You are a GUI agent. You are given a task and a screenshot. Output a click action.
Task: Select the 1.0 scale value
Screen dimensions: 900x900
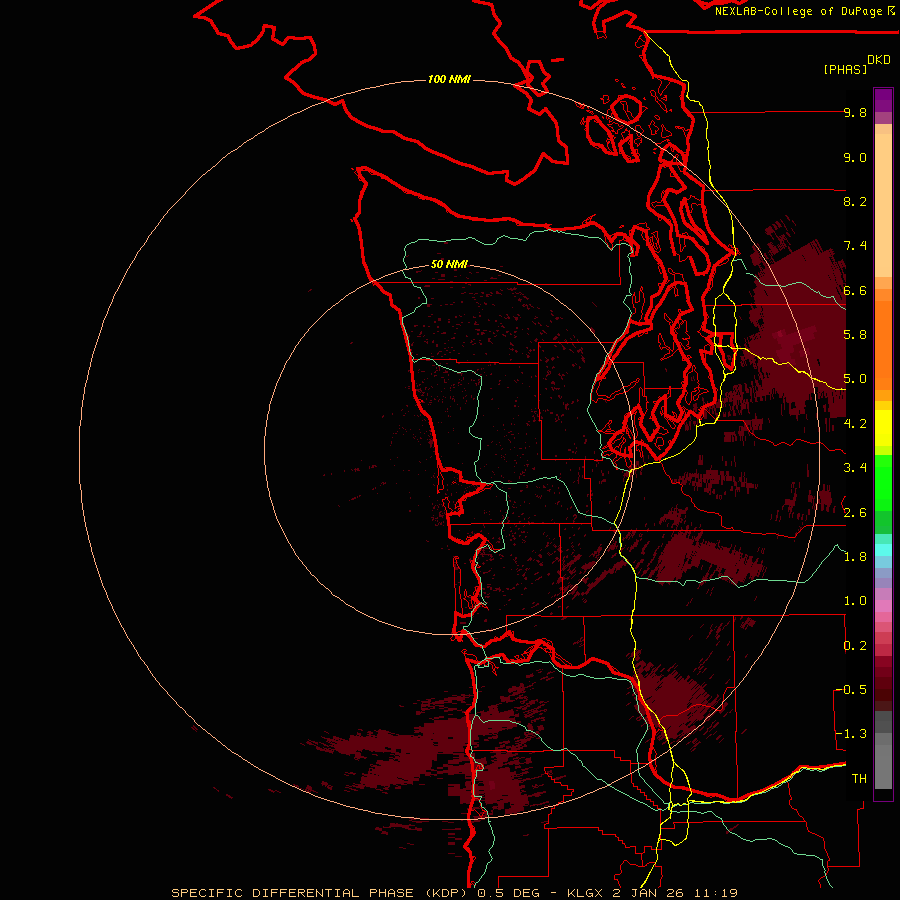[855, 602]
